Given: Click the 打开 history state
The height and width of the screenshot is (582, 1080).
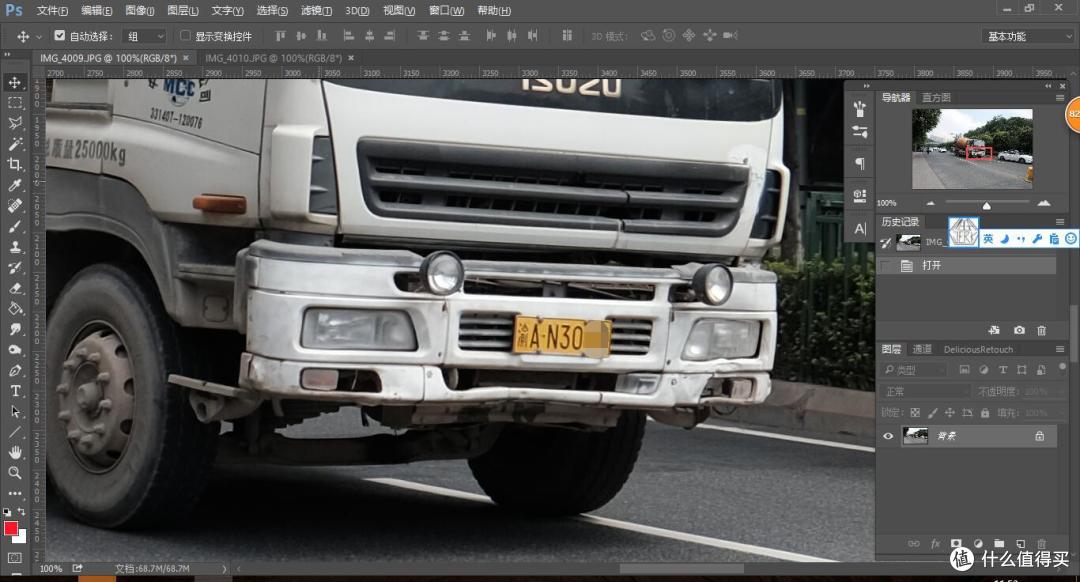Looking at the screenshot, I should [x=932, y=266].
